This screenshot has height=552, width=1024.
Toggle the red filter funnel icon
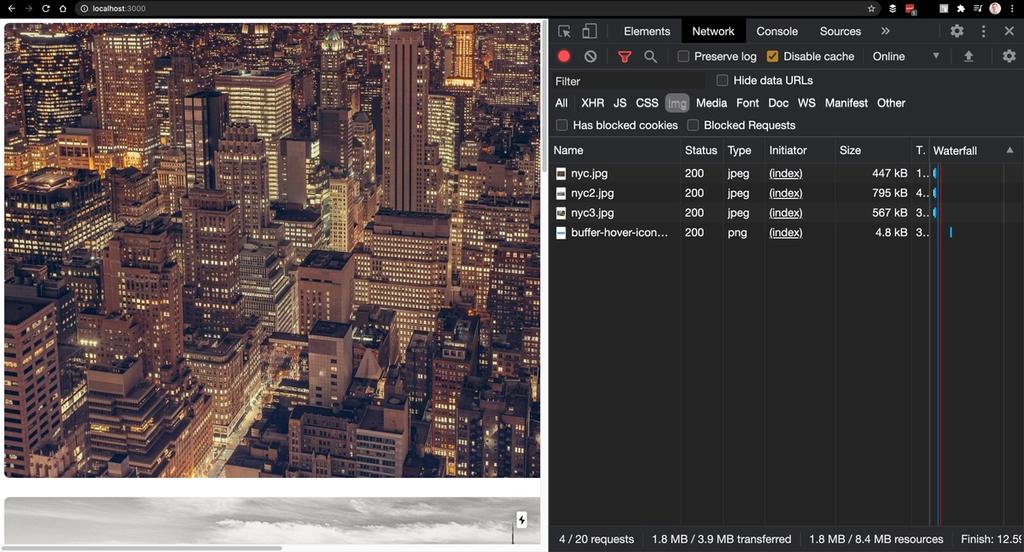click(624, 57)
